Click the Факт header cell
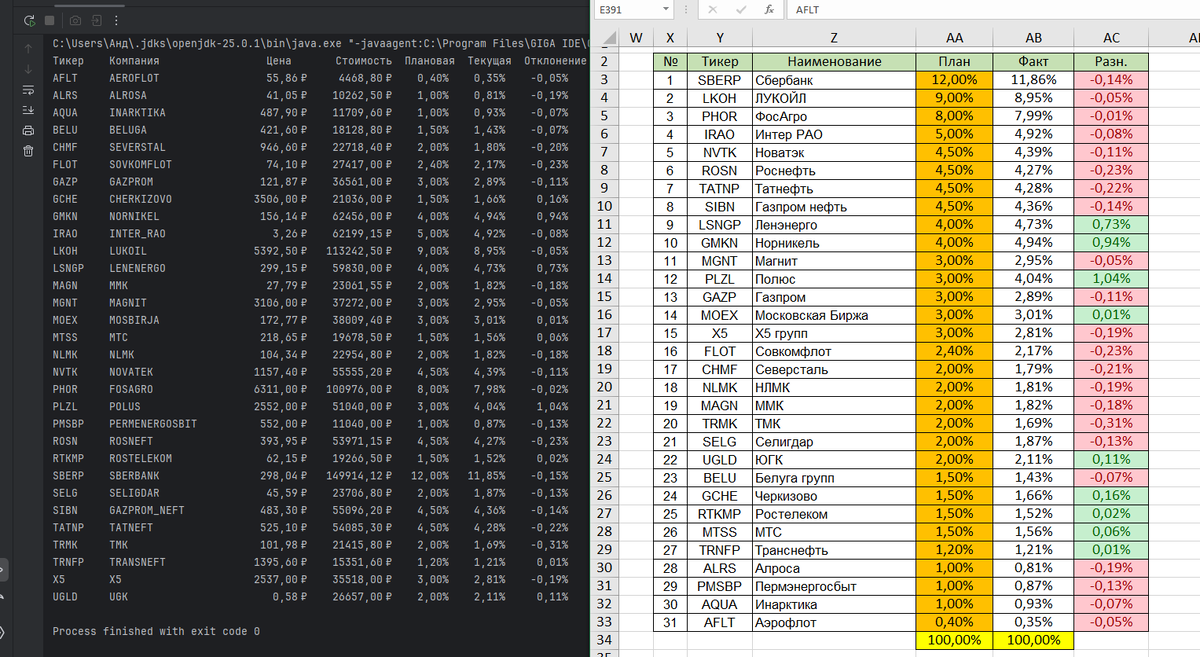1200x657 pixels. [1034, 62]
